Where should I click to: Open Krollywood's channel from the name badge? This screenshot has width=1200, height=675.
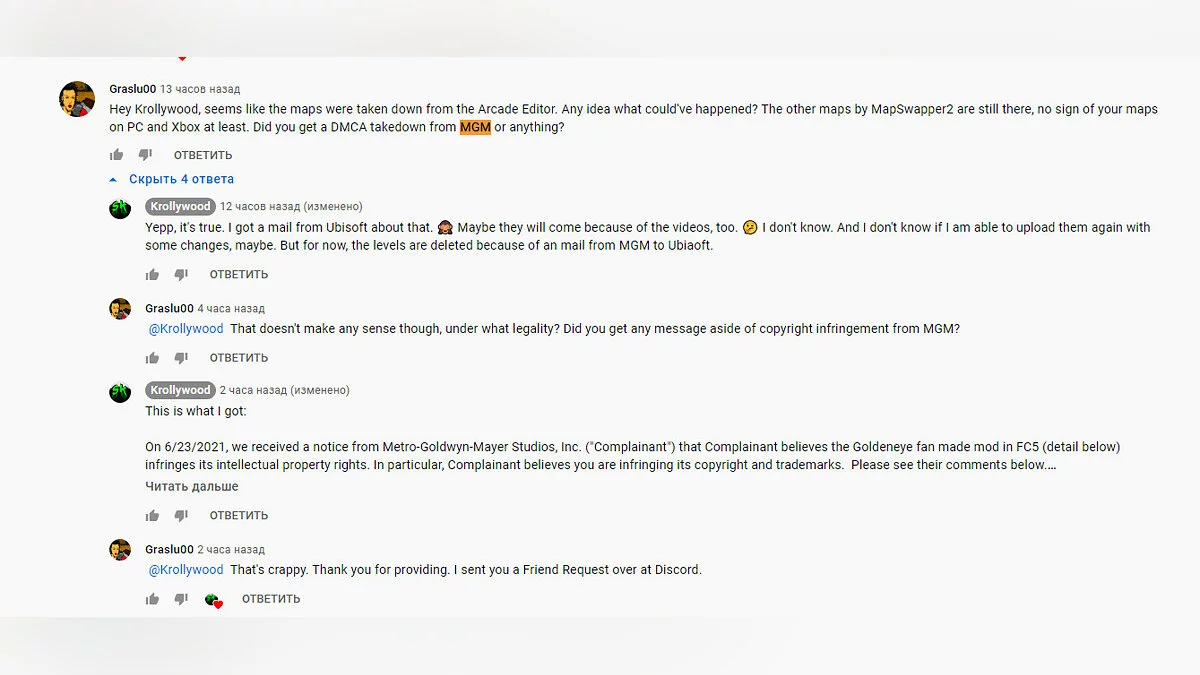point(181,207)
